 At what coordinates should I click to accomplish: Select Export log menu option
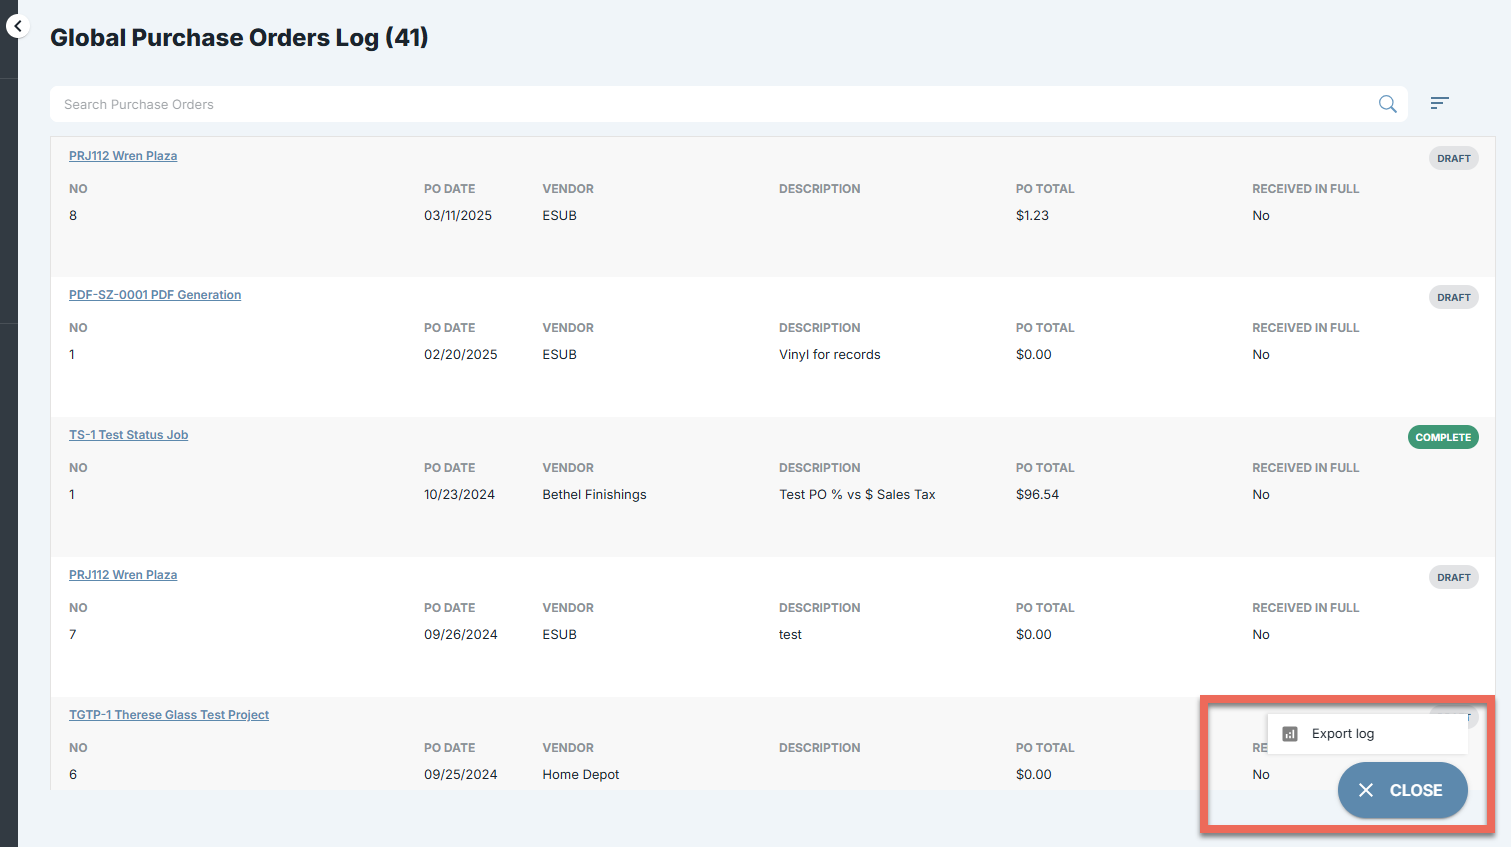coord(1368,734)
